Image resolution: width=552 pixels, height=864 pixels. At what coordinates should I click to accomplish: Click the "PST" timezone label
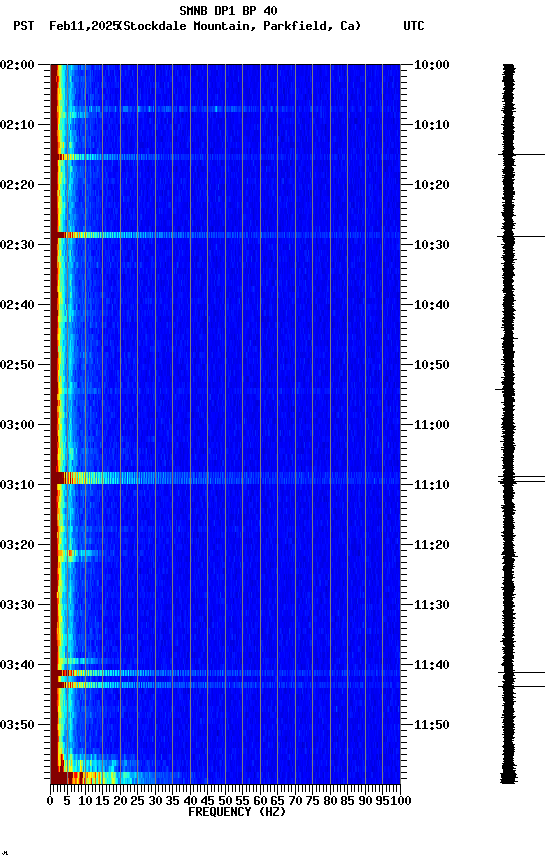[24, 26]
